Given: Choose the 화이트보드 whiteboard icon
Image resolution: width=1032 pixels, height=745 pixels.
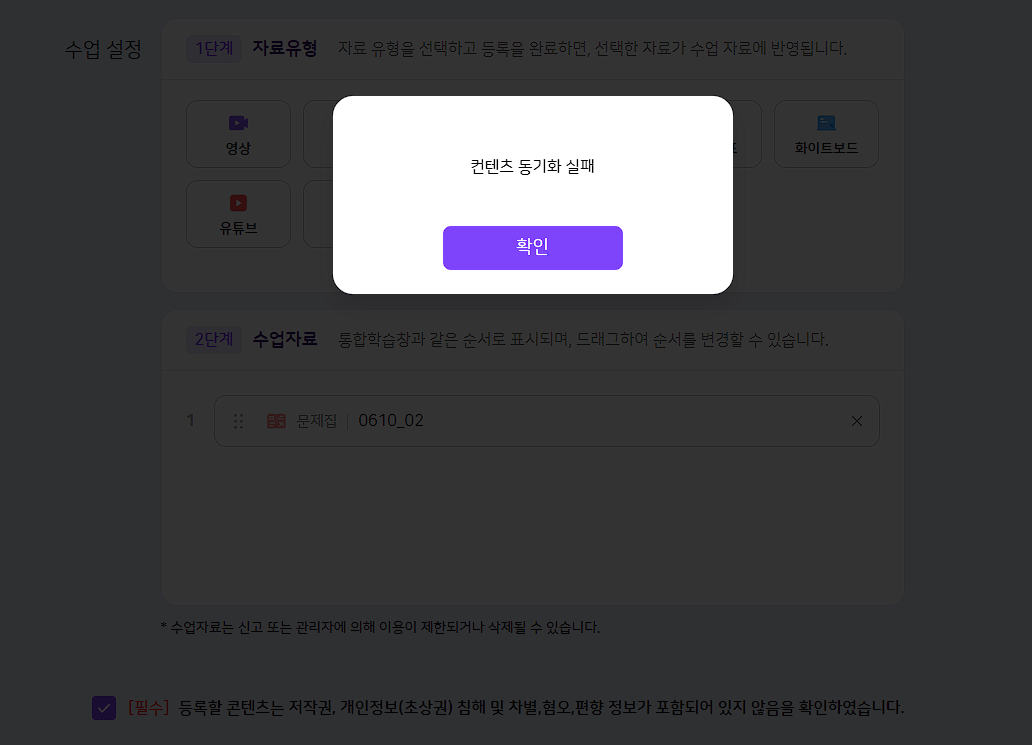Looking at the screenshot, I should (826, 123).
